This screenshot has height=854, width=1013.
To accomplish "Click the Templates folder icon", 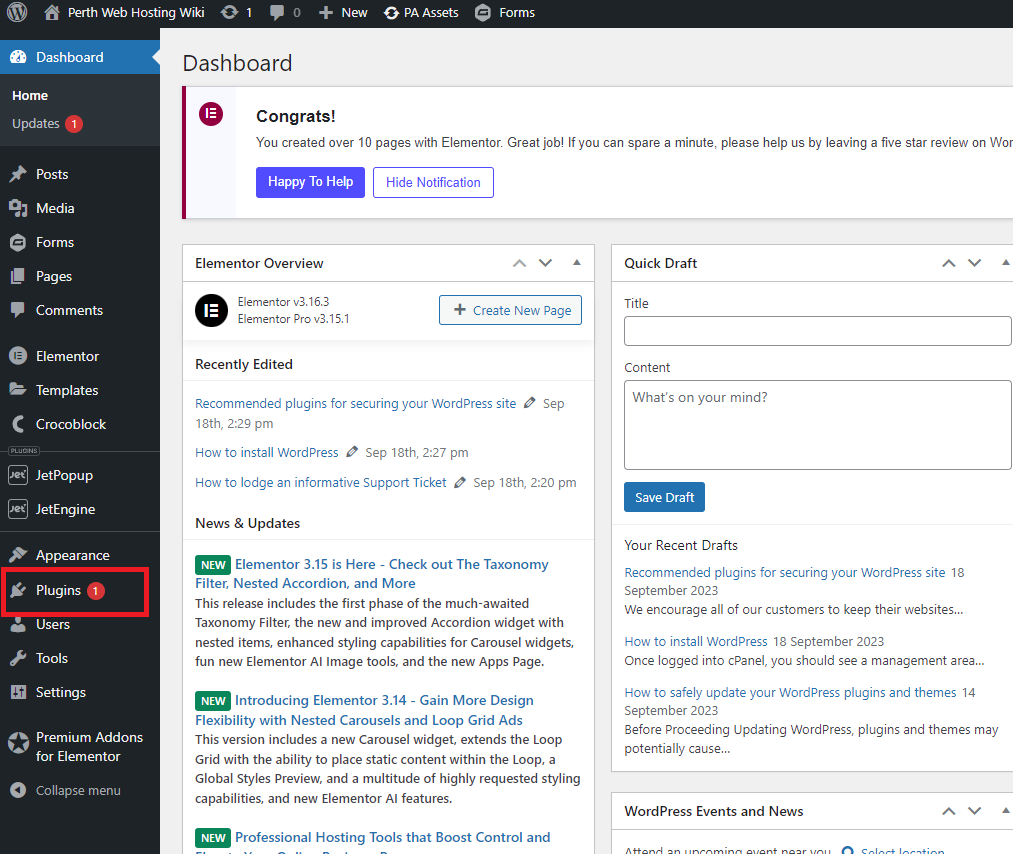I will click(x=18, y=390).
